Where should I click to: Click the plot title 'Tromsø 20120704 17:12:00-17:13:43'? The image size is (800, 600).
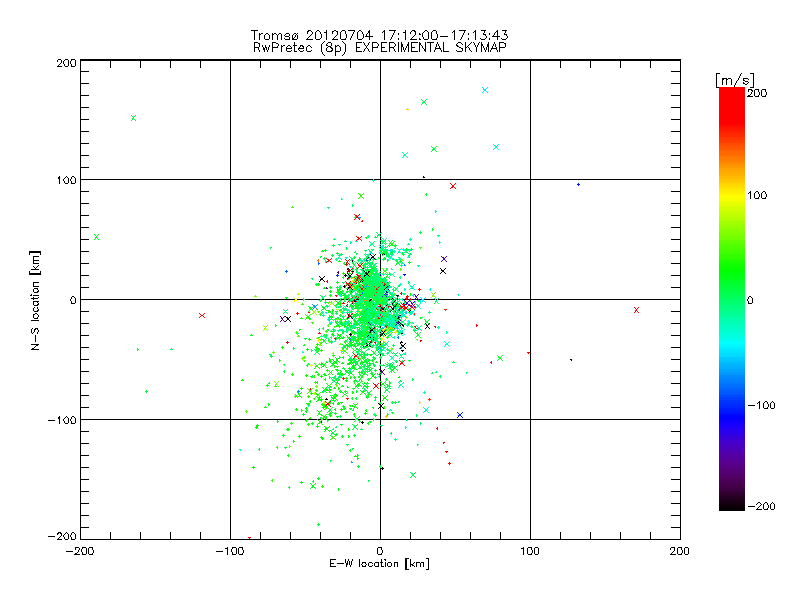click(x=379, y=35)
